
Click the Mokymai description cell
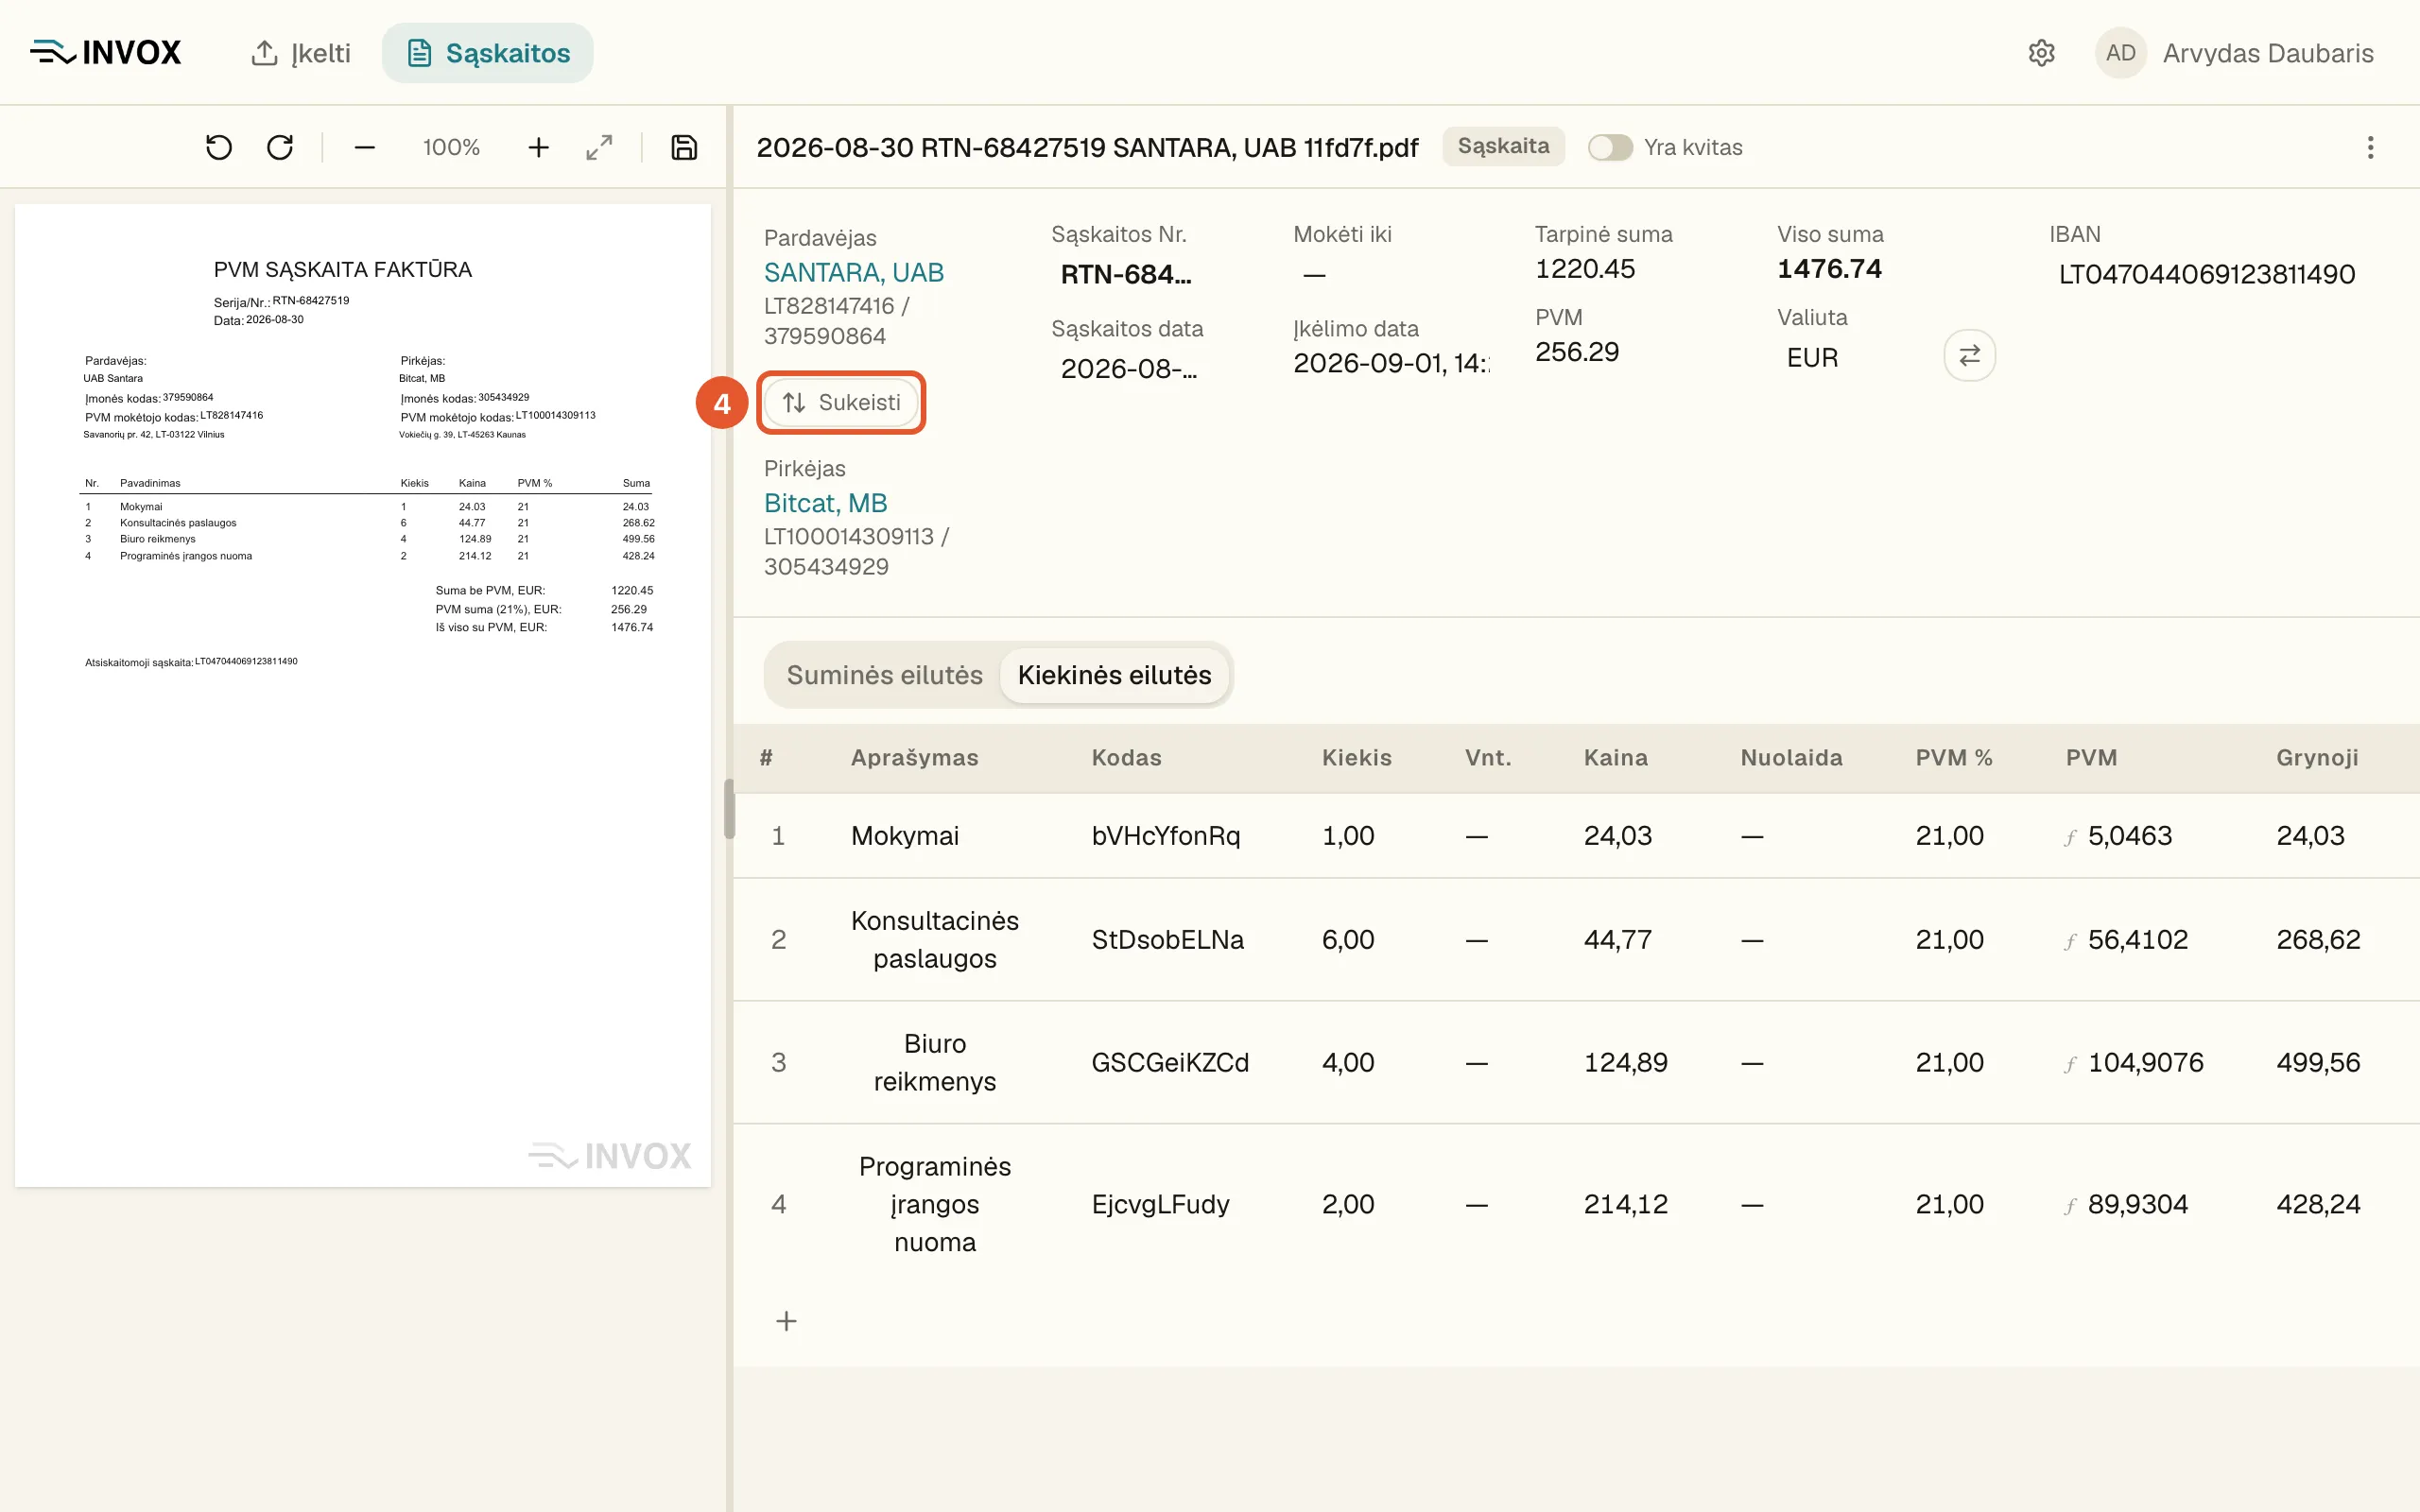pos(905,836)
